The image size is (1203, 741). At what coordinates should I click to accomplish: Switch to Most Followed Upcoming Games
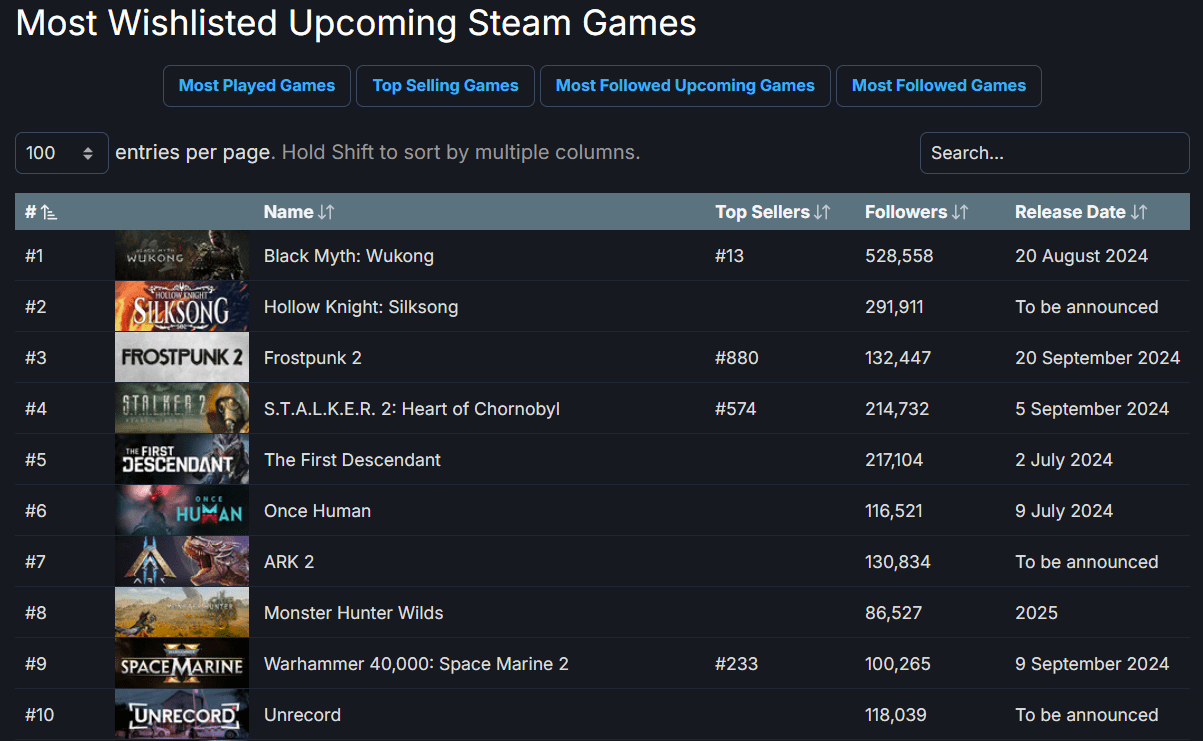(685, 86)
